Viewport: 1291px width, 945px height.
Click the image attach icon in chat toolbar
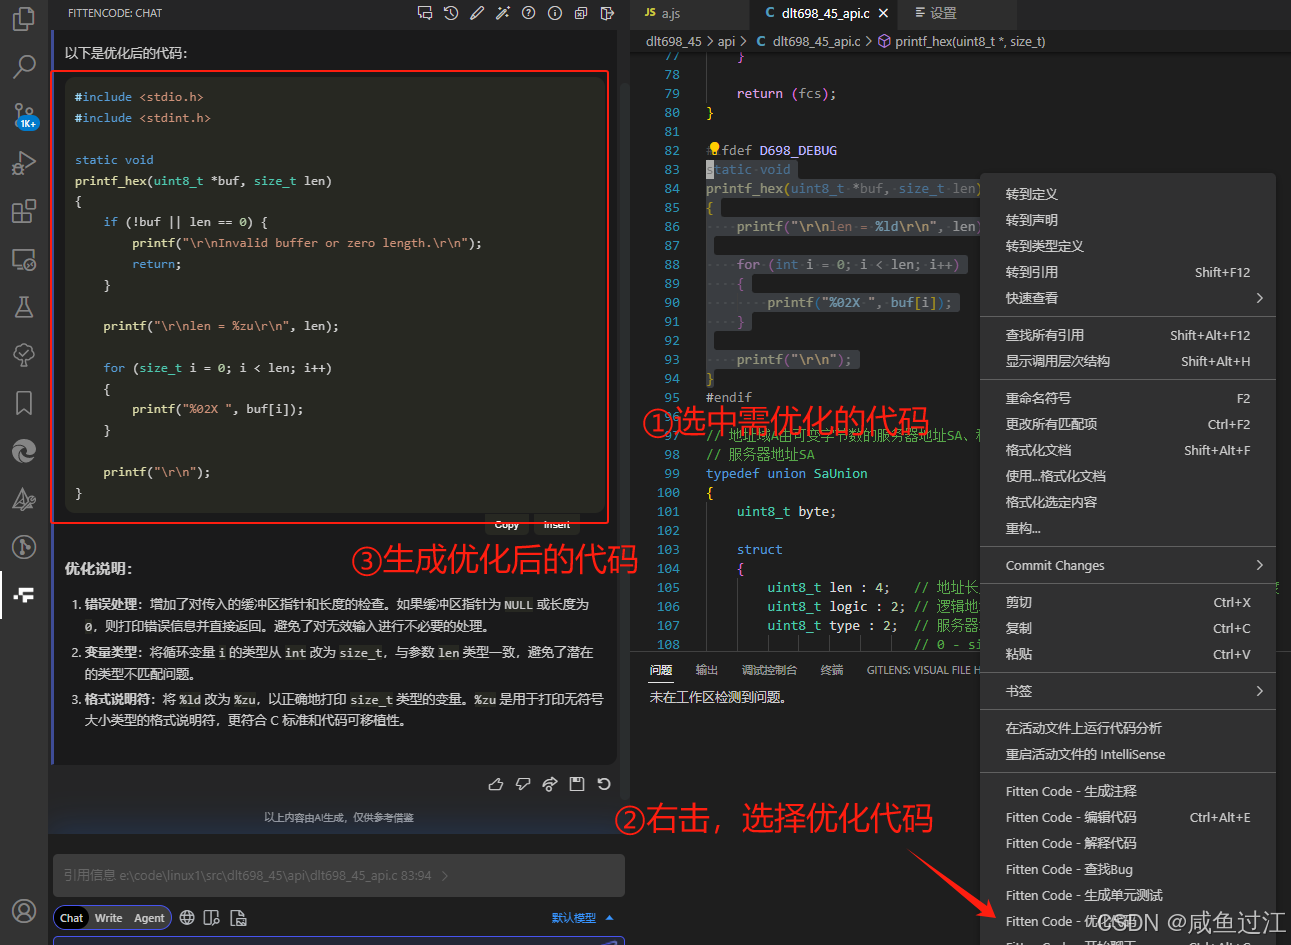coord(238,917)
